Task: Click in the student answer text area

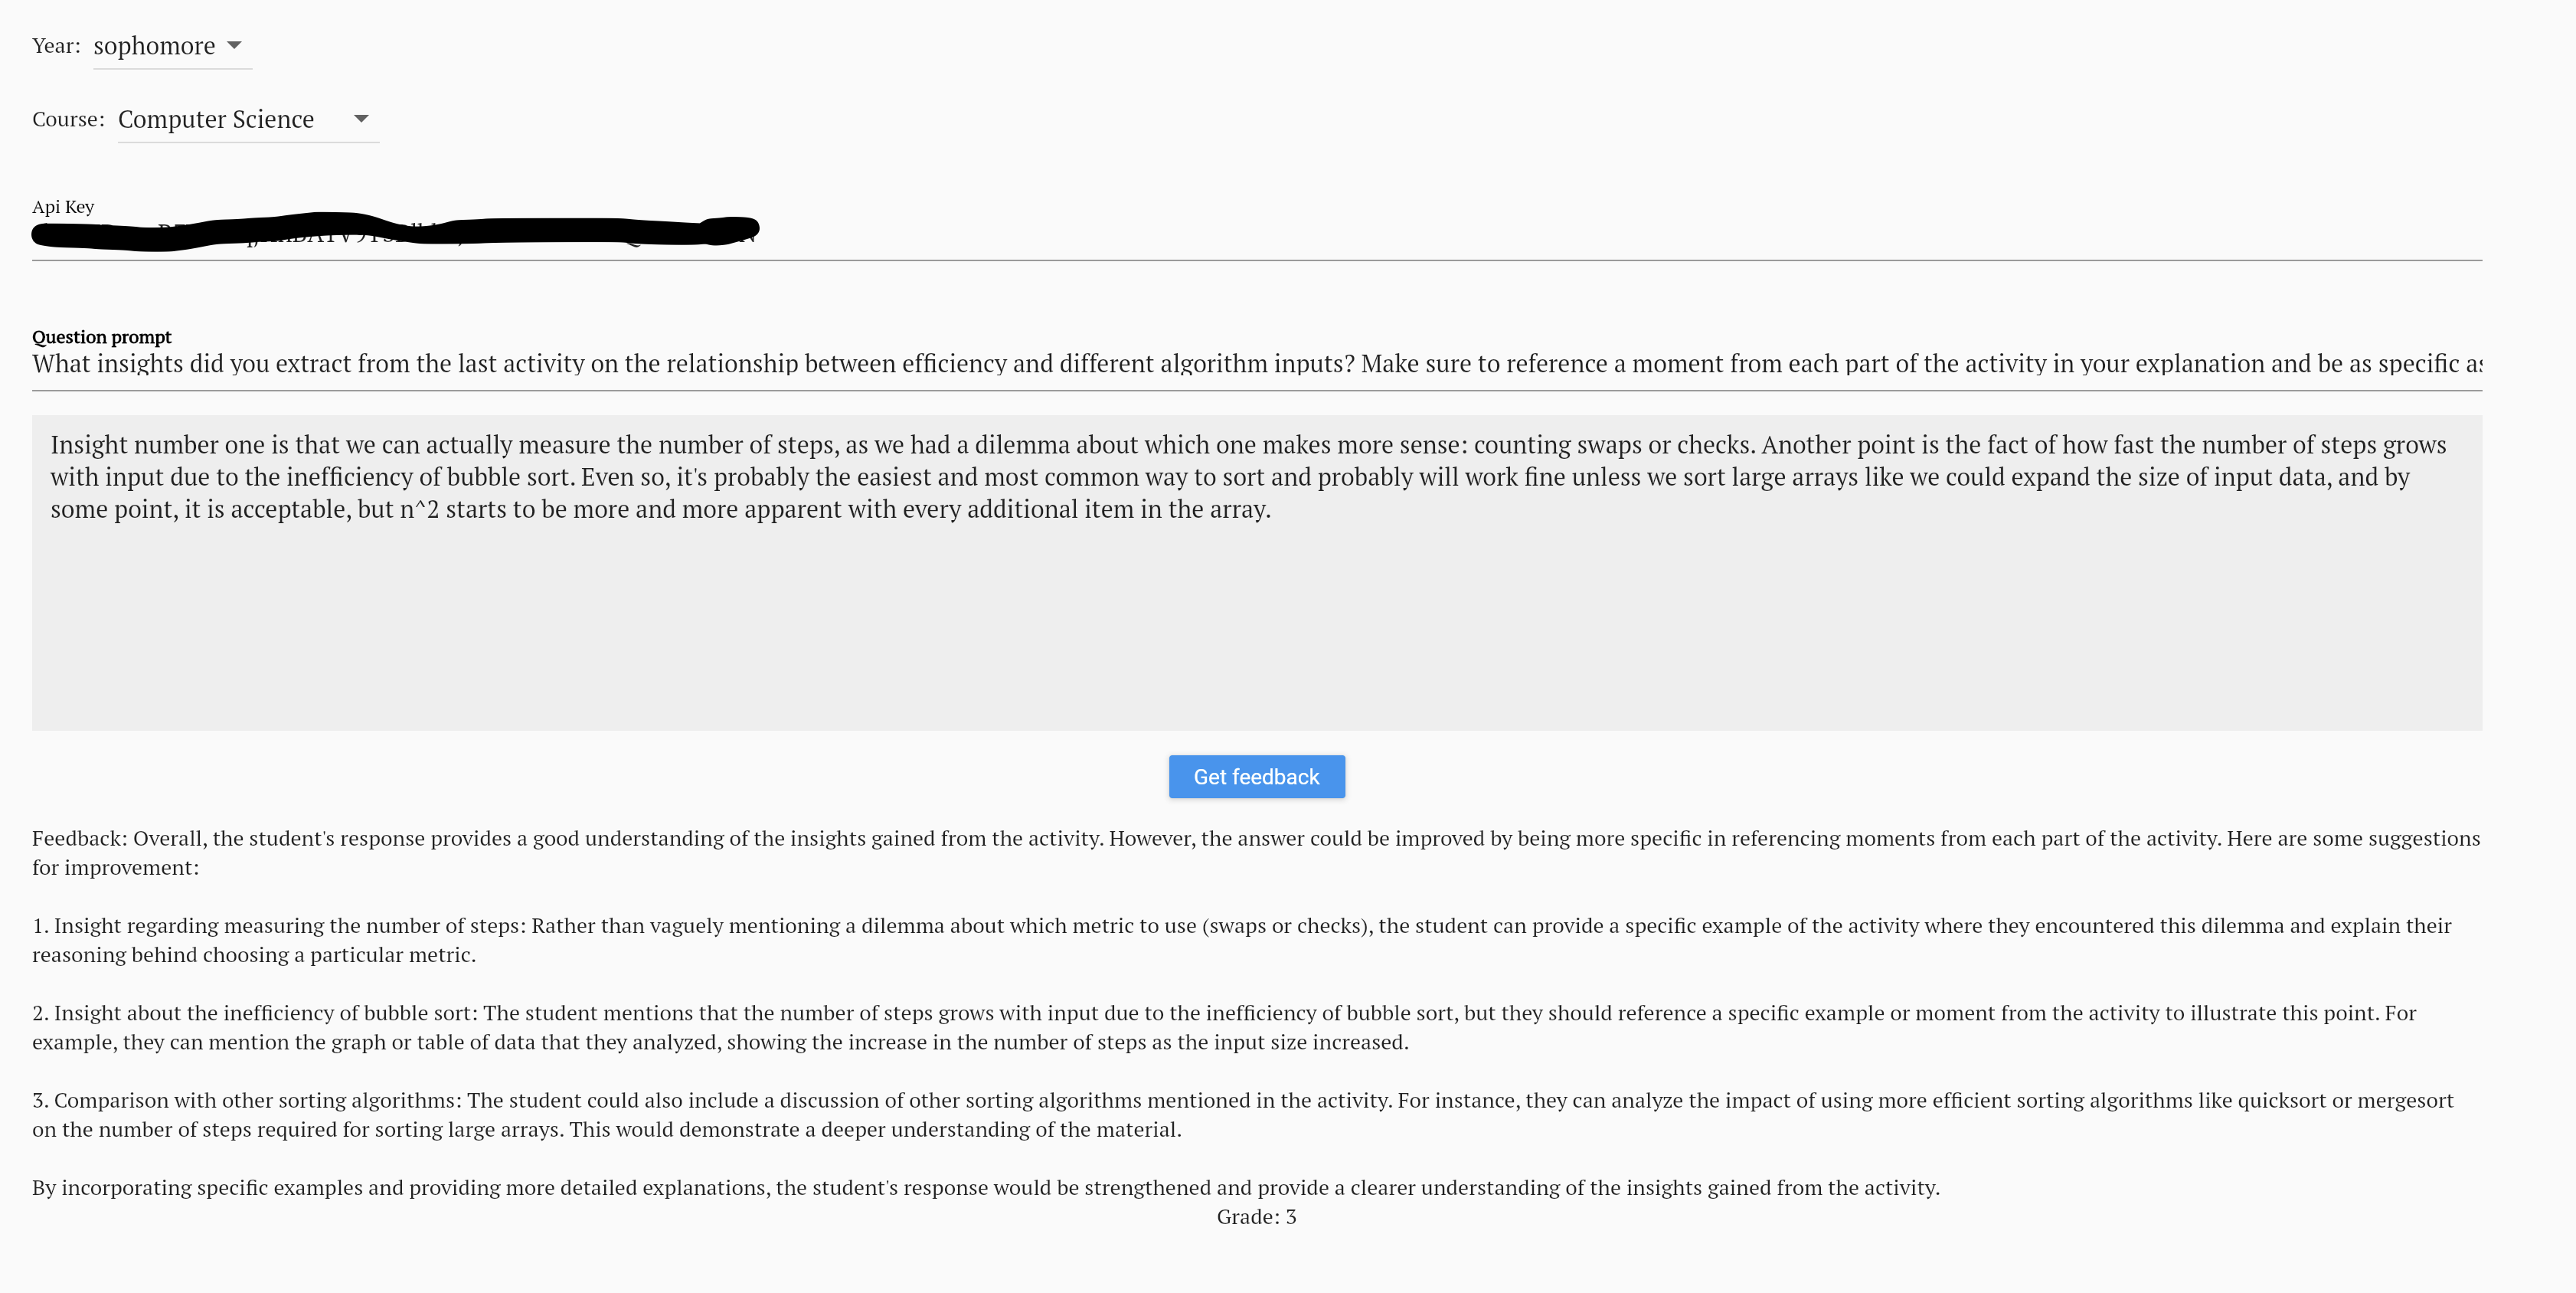Action: pyautogui.click(x=1256, y=572)
